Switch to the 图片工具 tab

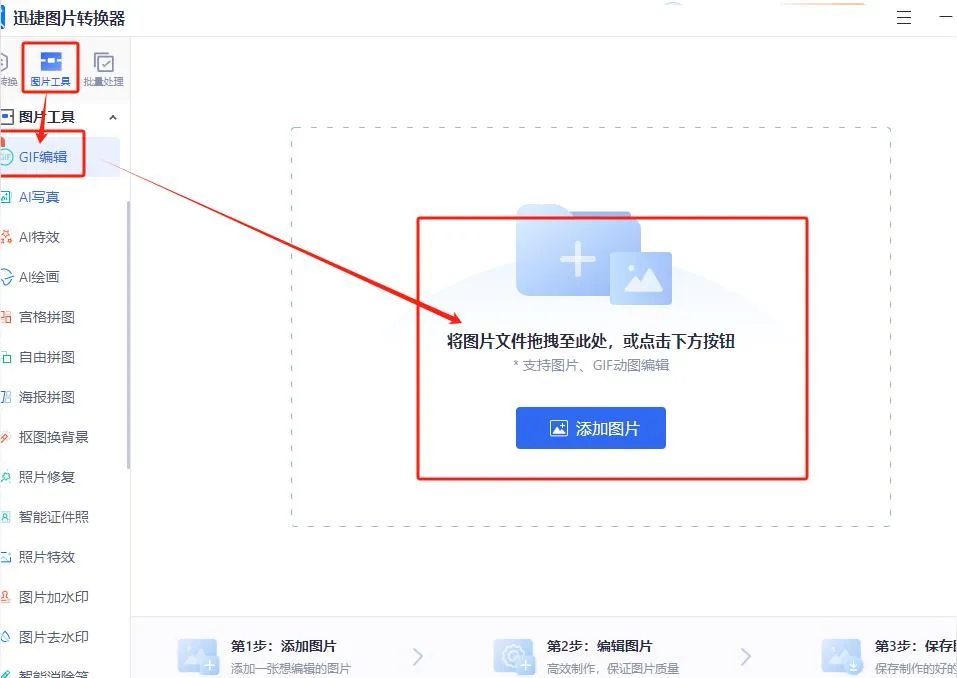pyautogui.click(x=50, y=68)
